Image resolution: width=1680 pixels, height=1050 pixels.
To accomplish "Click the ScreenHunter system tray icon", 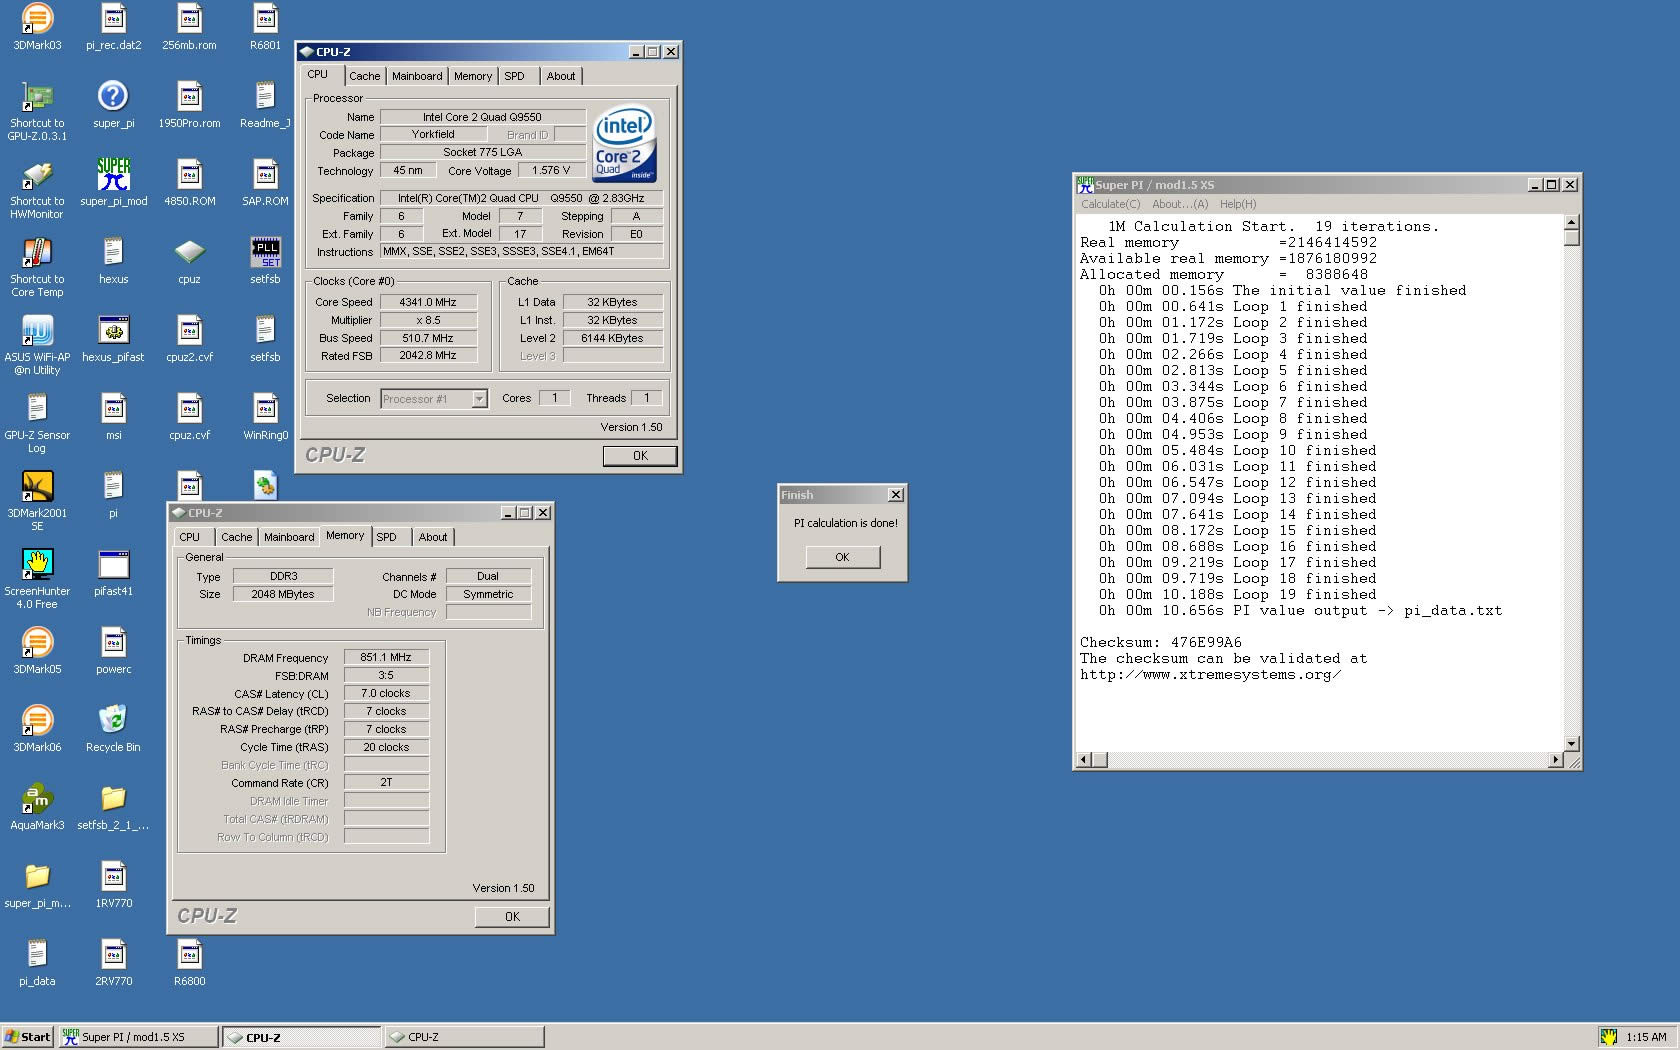I will tap(1608, 1037).
